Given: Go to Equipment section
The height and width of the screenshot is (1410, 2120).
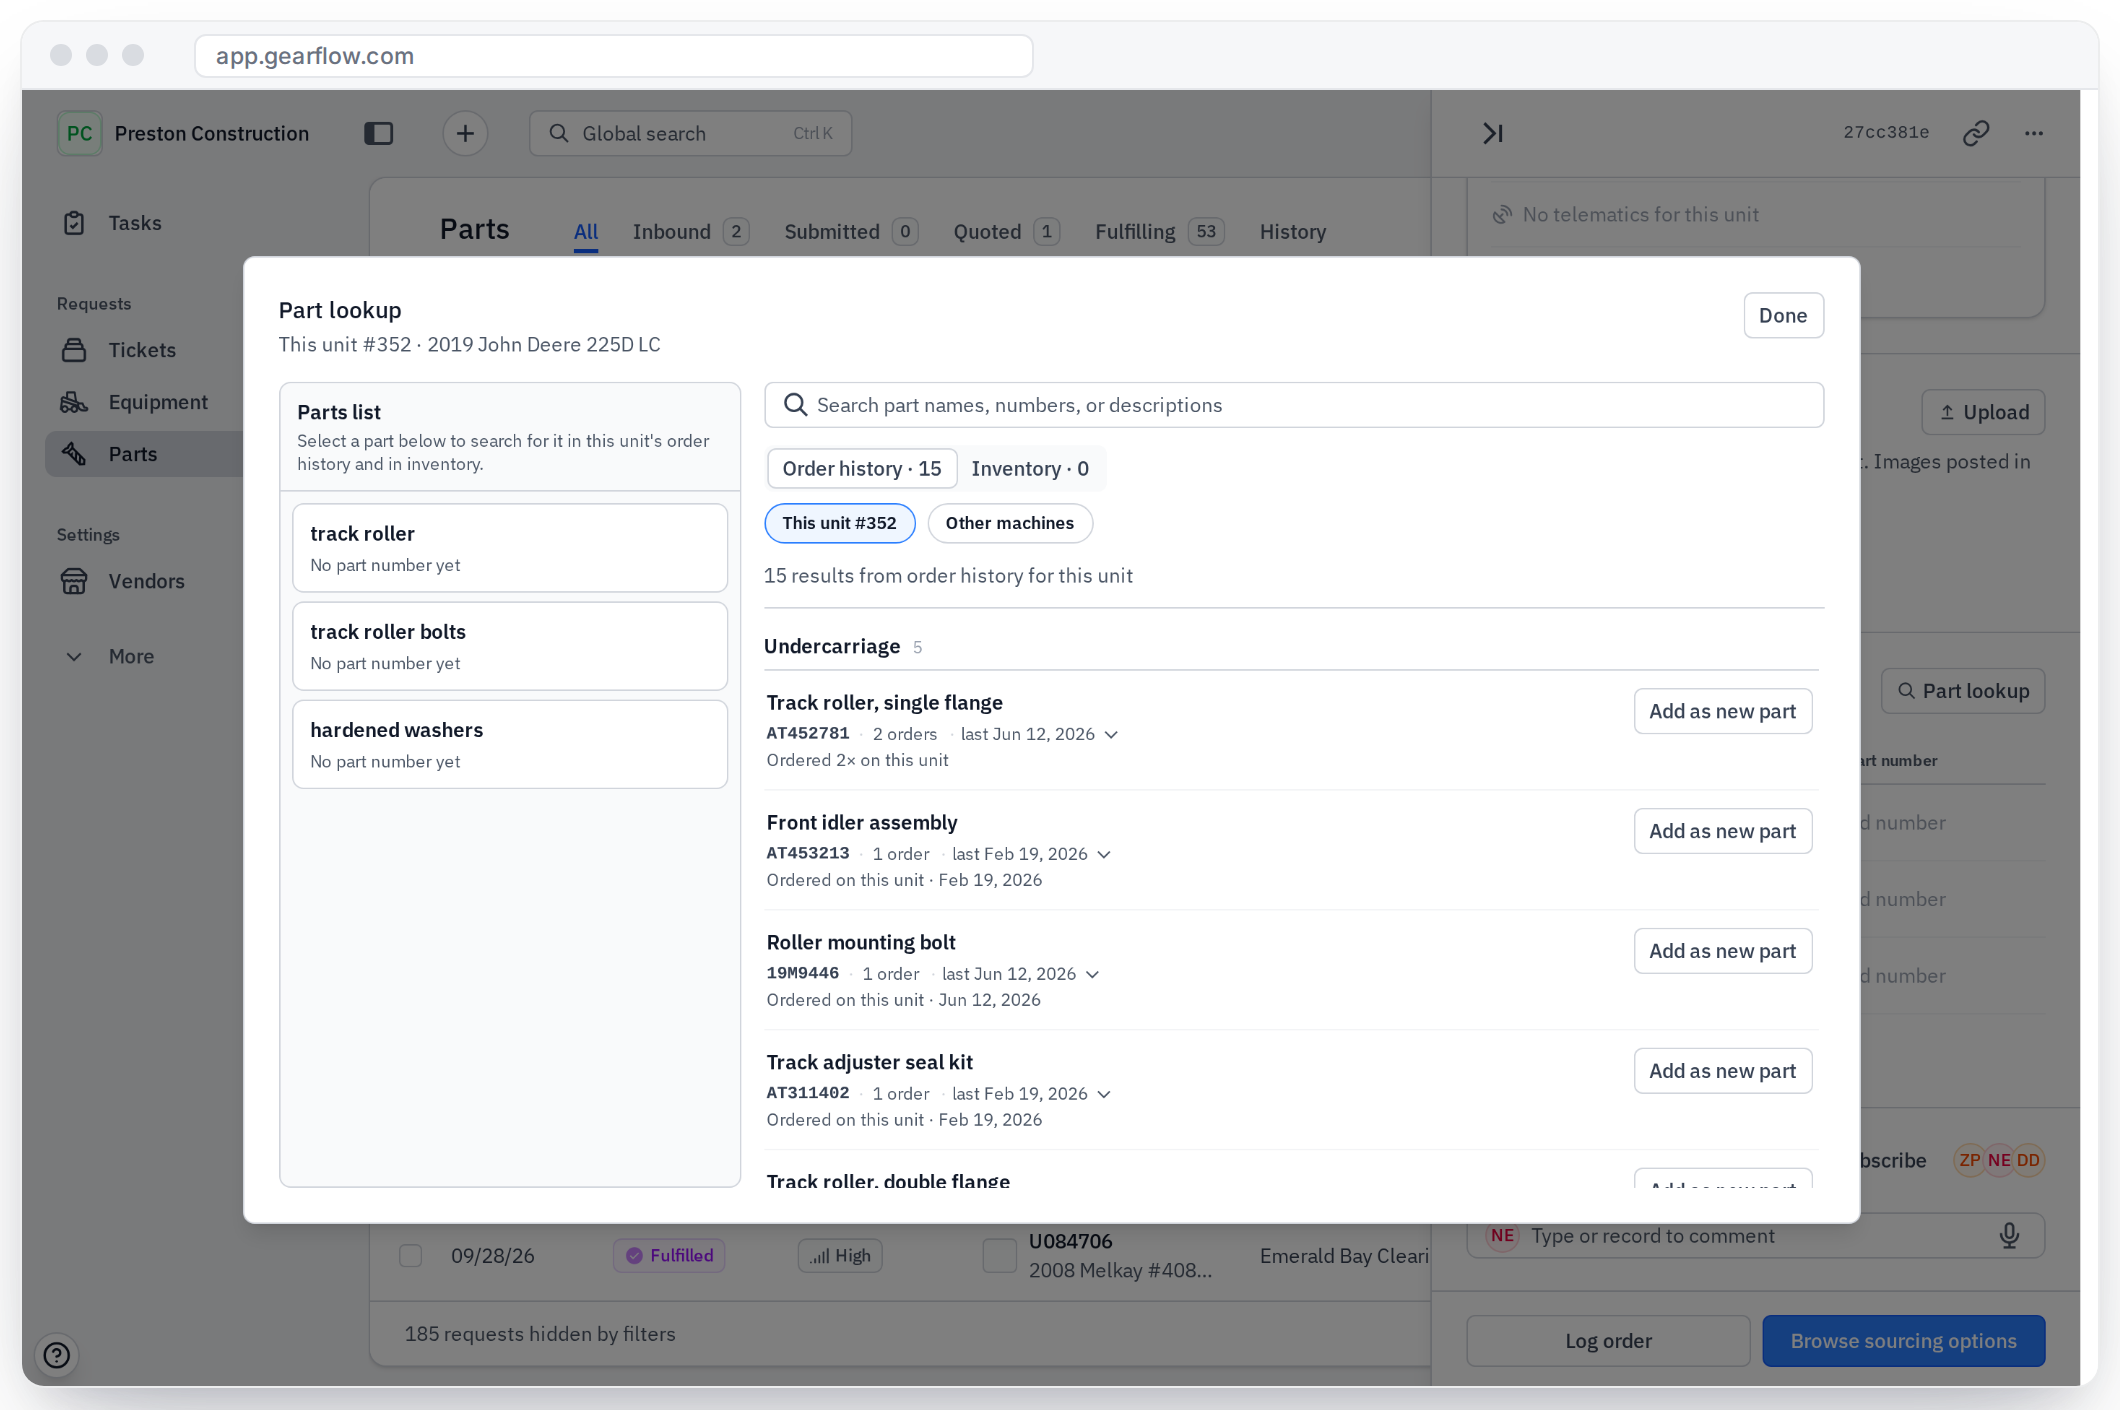Looking at the screenshot, I should 157,402.
